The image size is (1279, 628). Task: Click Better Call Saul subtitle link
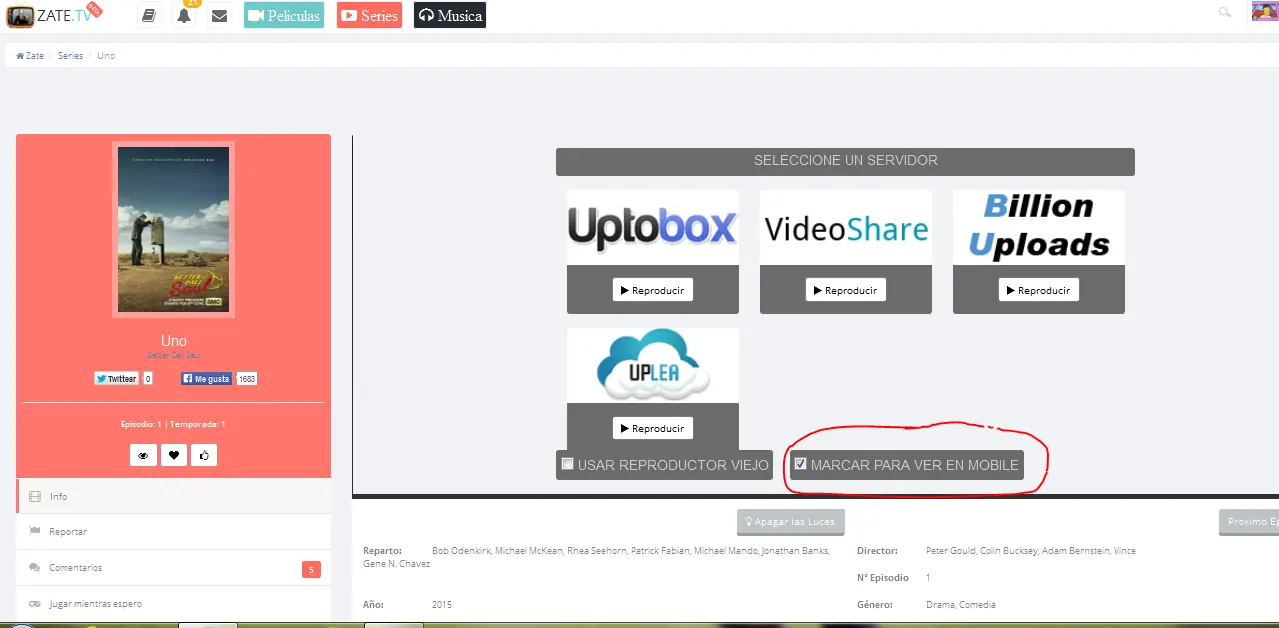point(174,355)
